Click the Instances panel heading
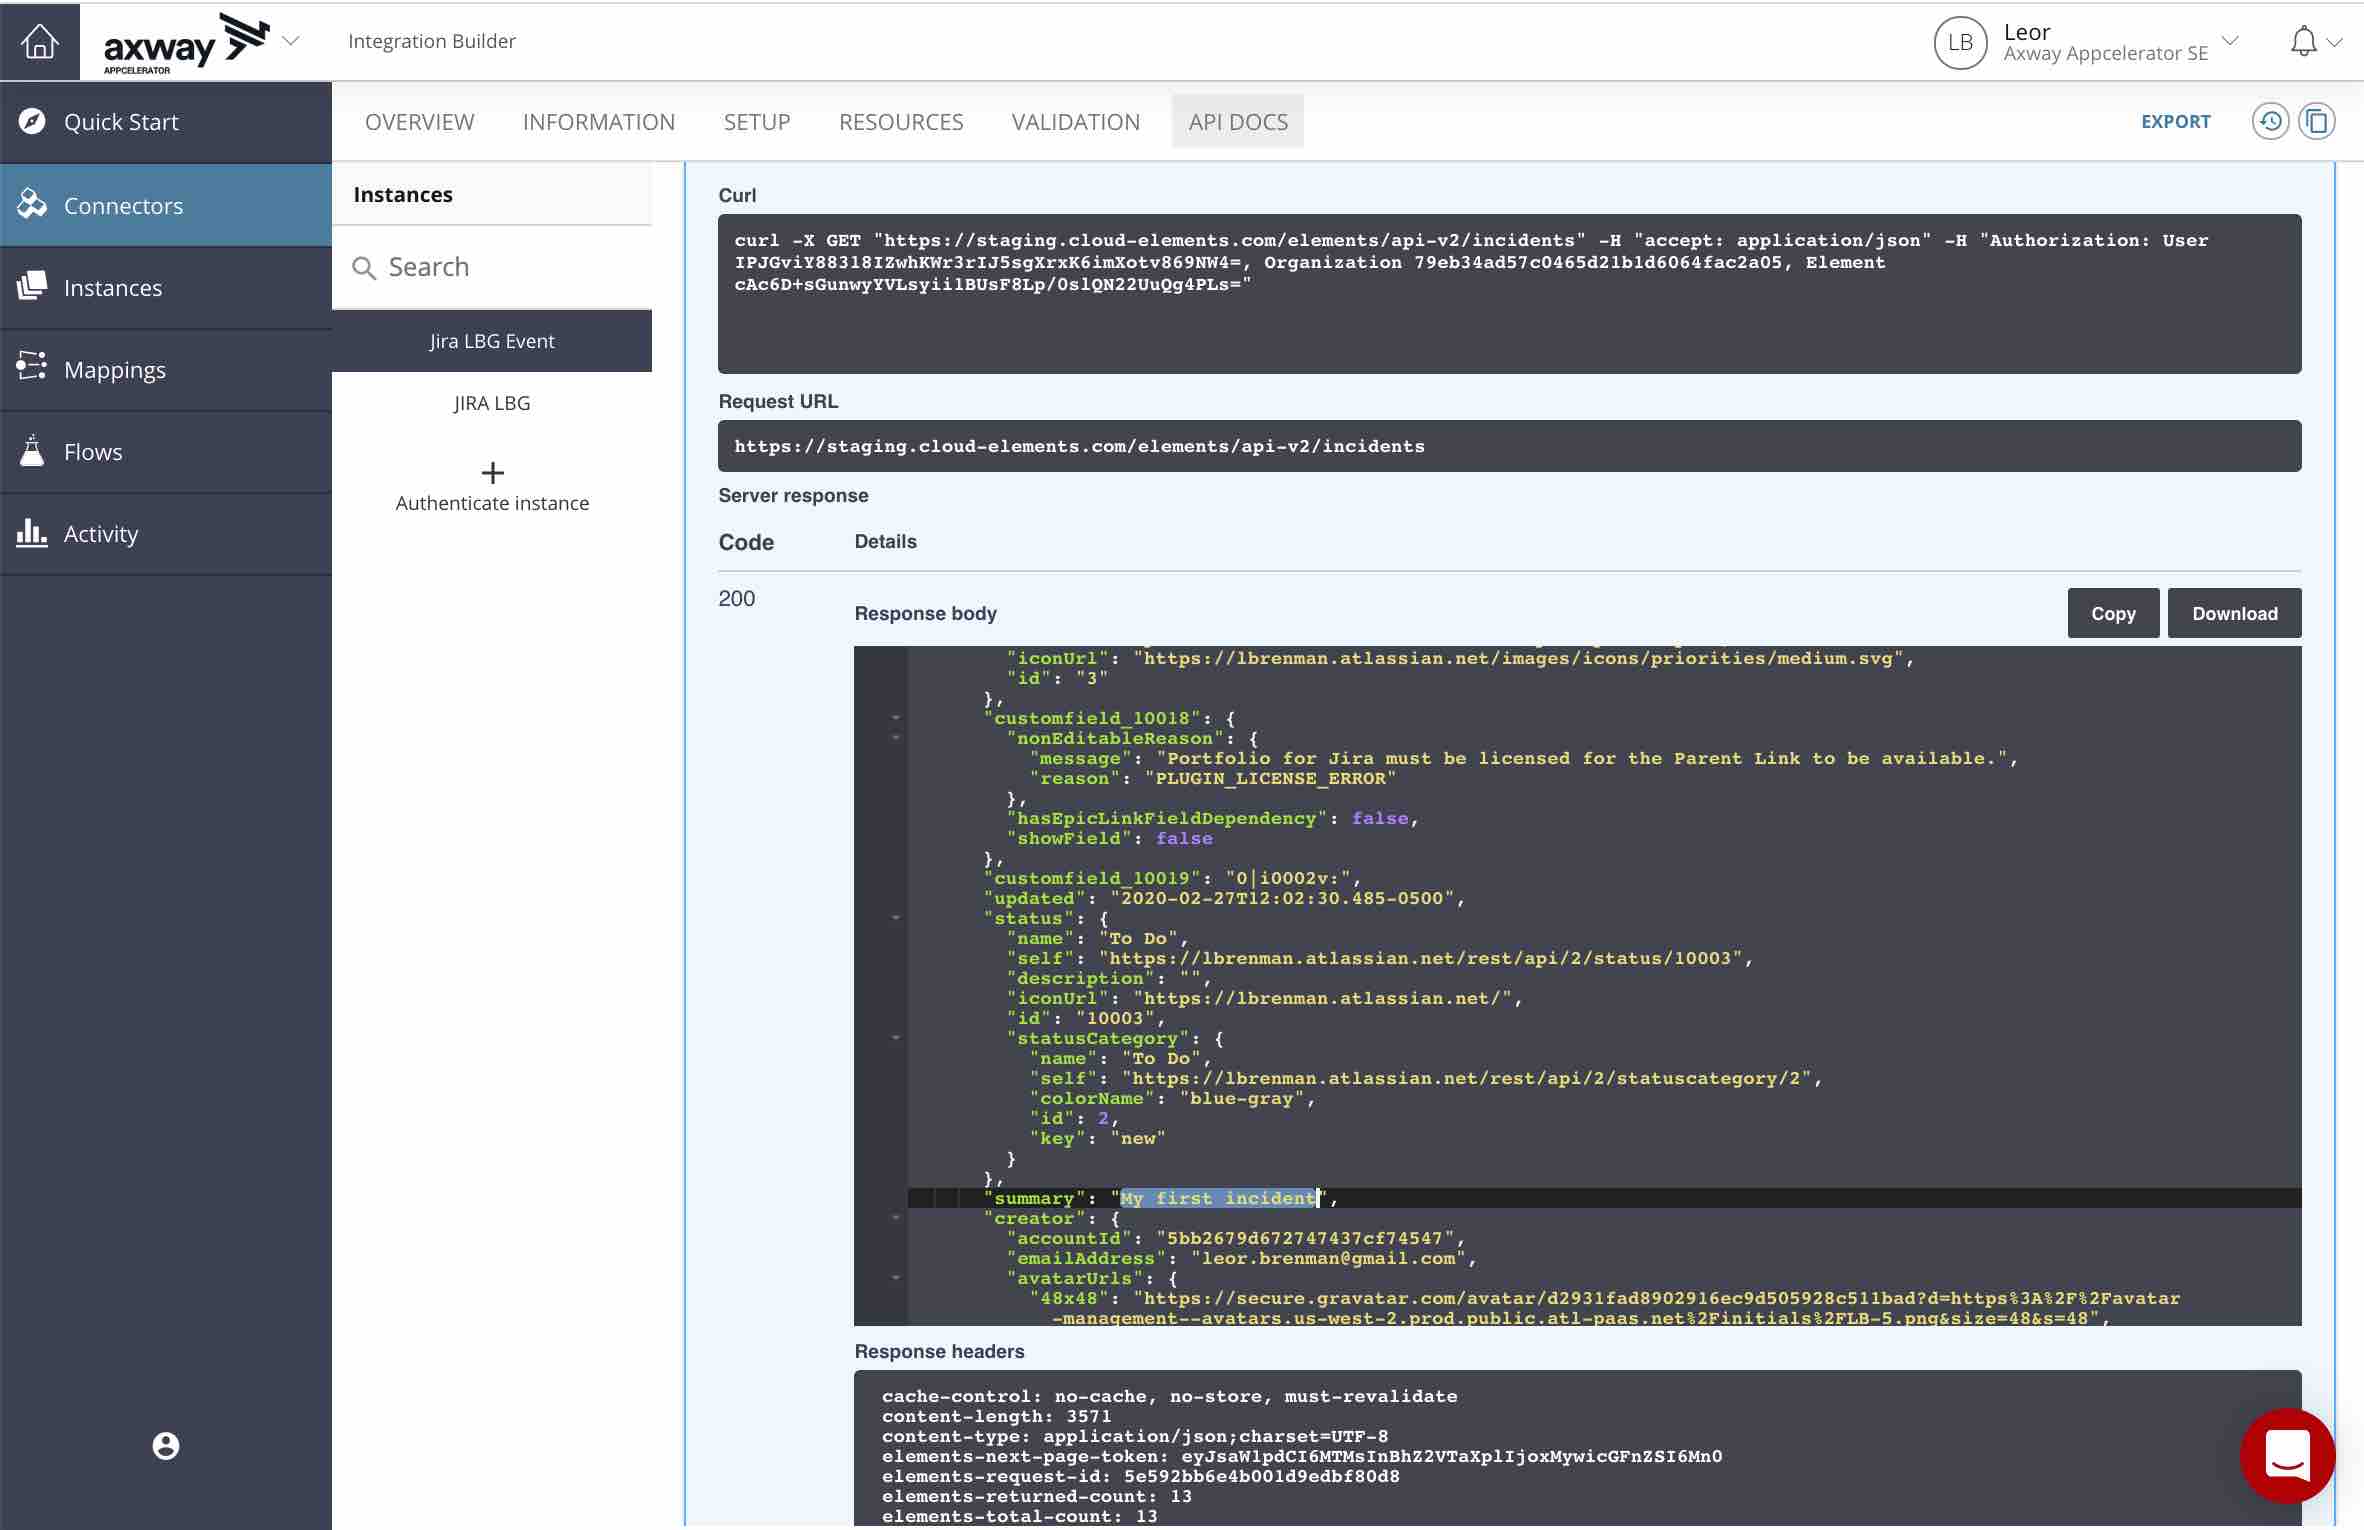This screenshot has width=2364, height=1530. 403,194
